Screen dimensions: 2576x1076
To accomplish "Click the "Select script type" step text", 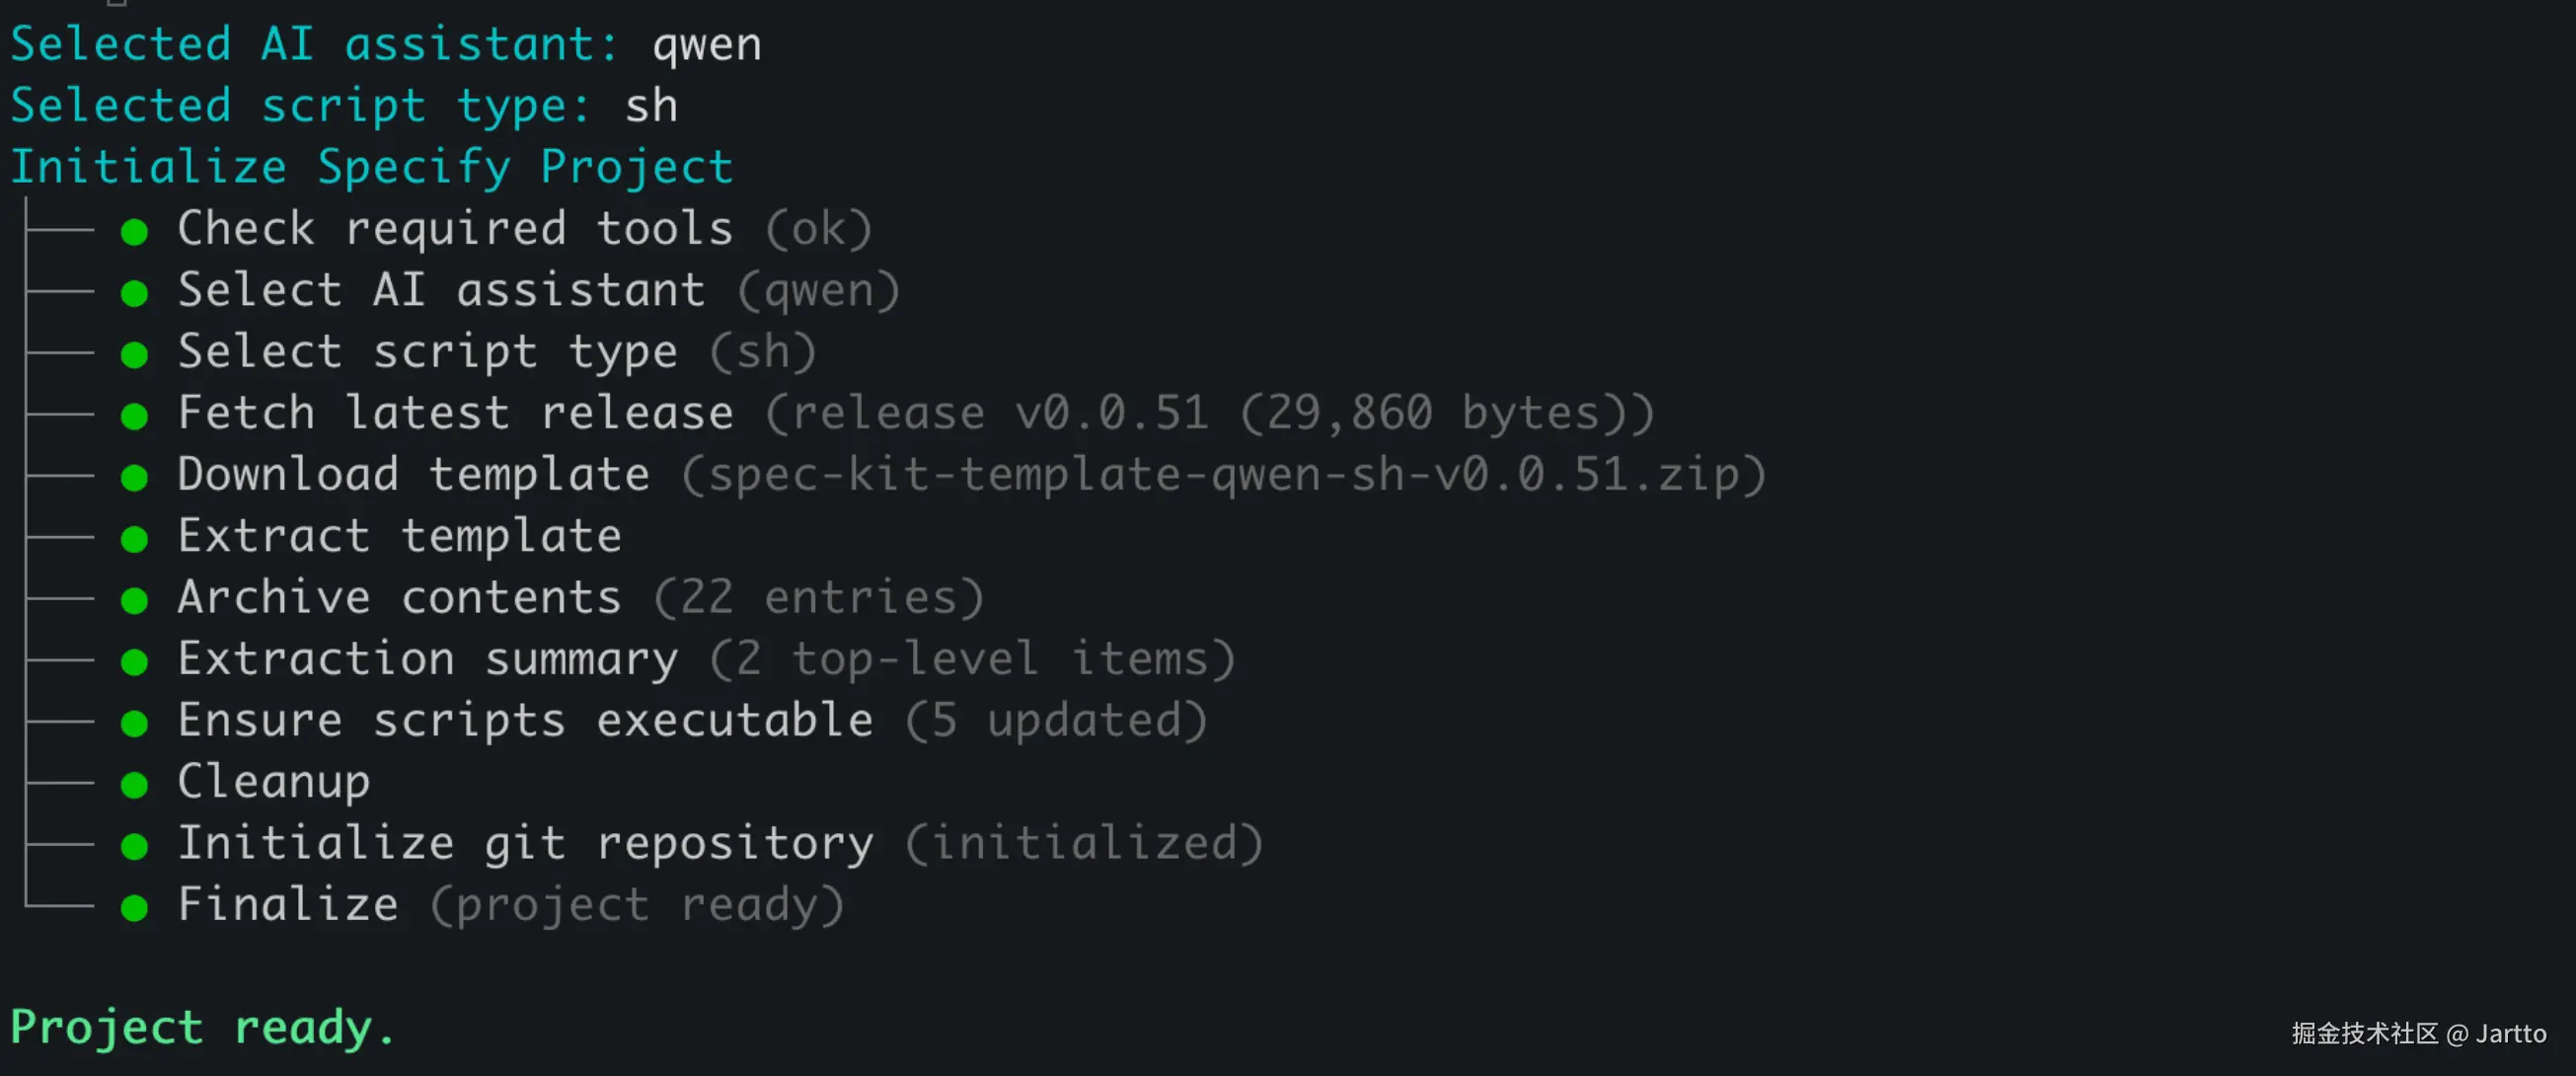I will coord(427,352).
